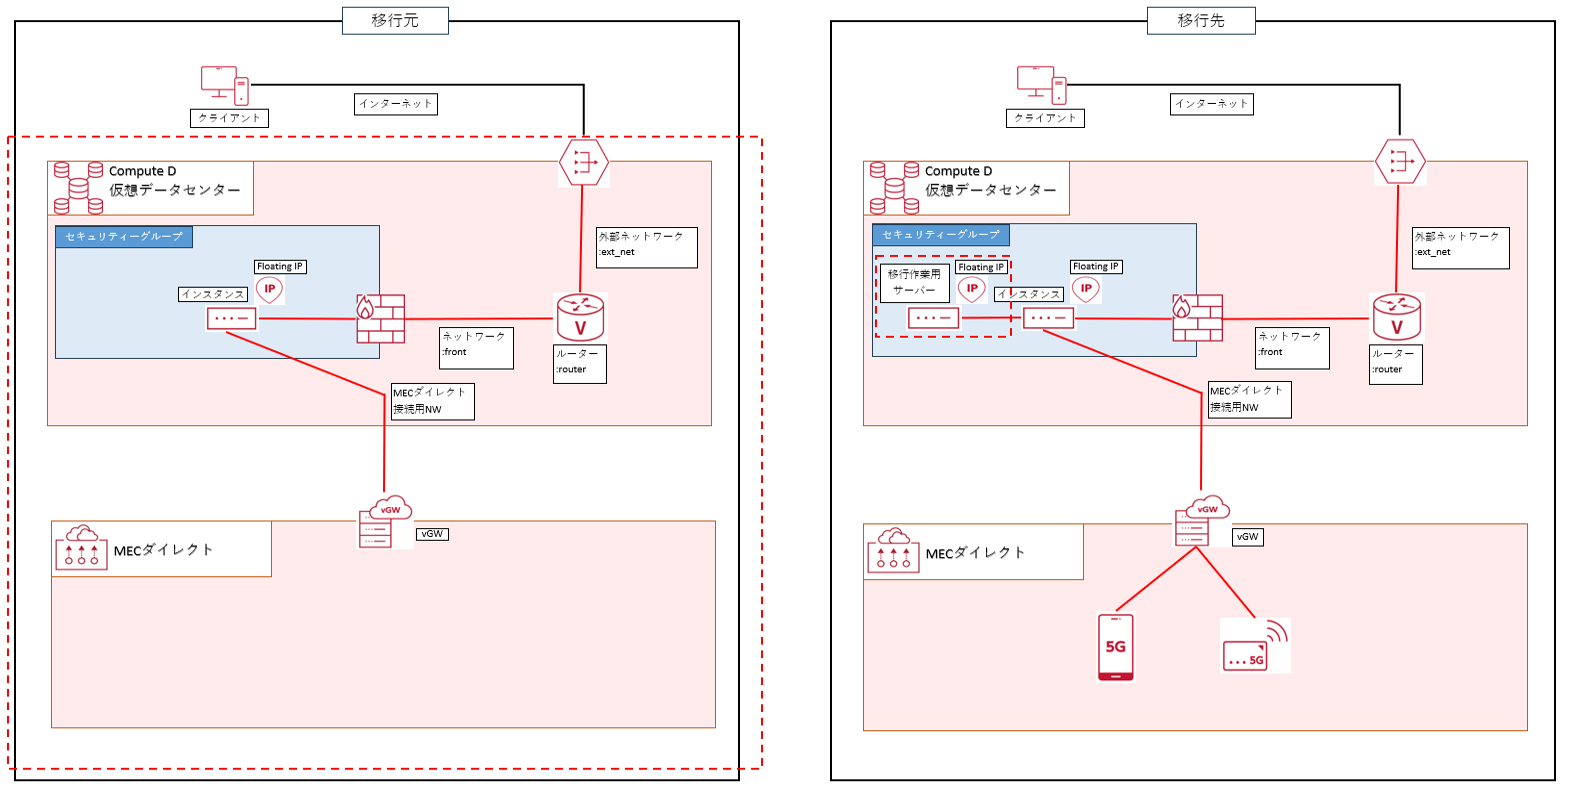Select the client computer icon in 移行先 diagram
The height and width of the screenshot is (788, 1576).
coord(1041,86)
